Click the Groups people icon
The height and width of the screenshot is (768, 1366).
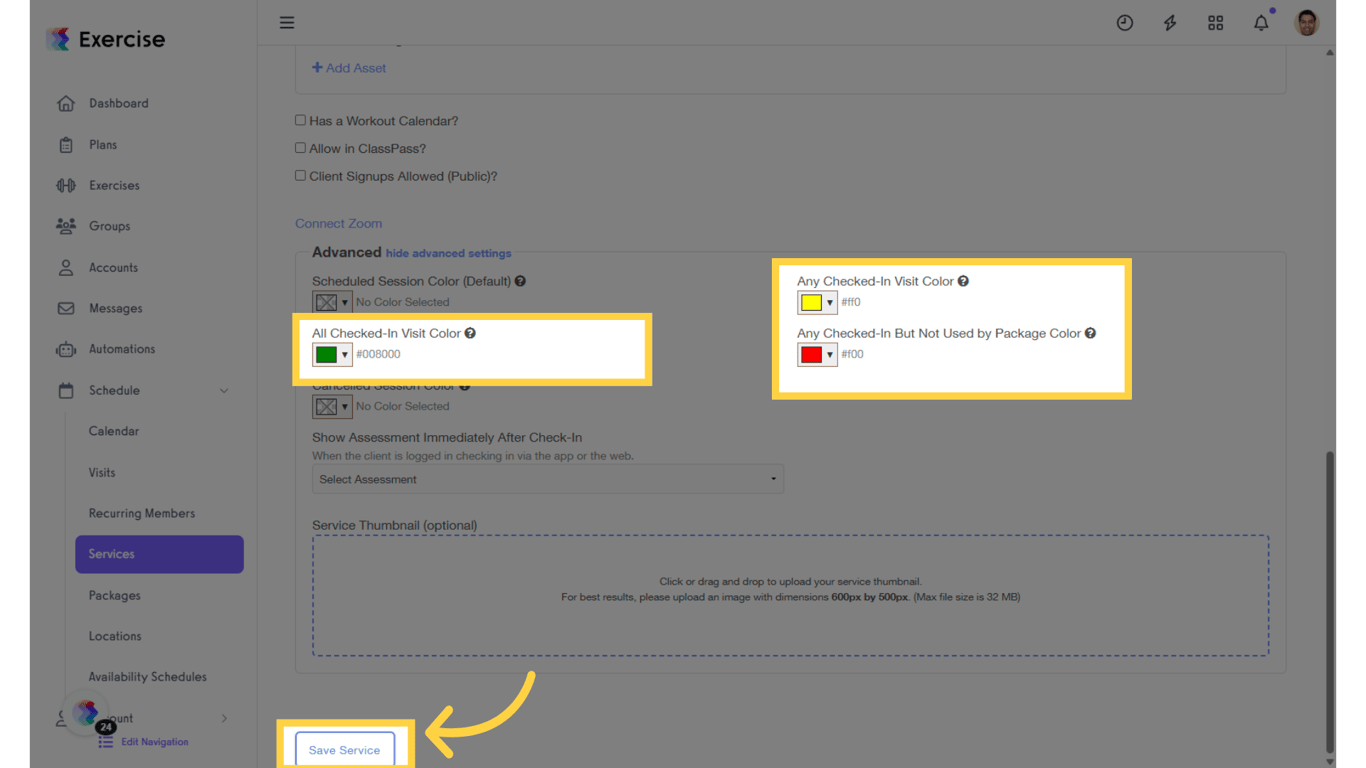[66, 226]
